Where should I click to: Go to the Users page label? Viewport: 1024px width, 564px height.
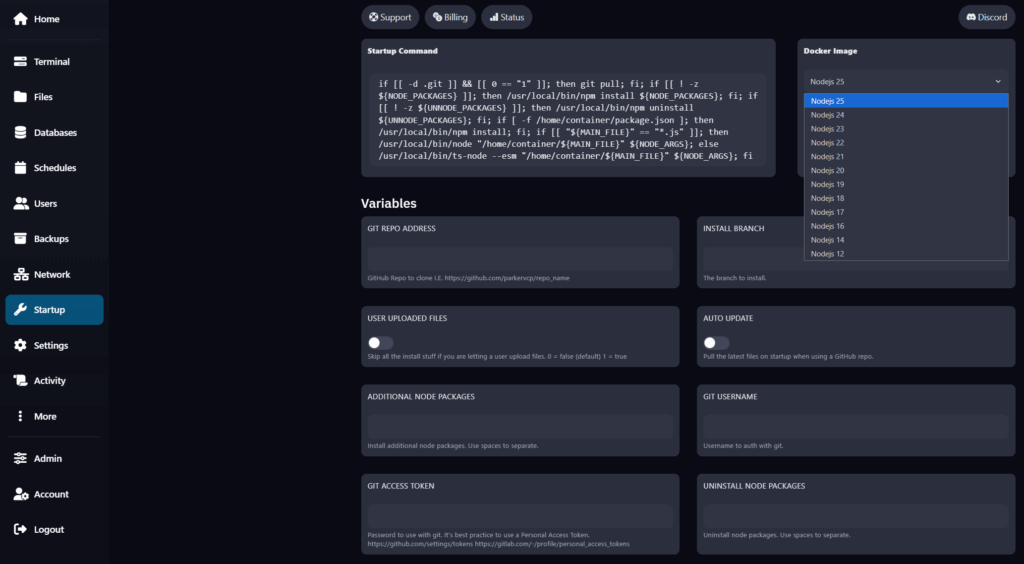[45, 204]
